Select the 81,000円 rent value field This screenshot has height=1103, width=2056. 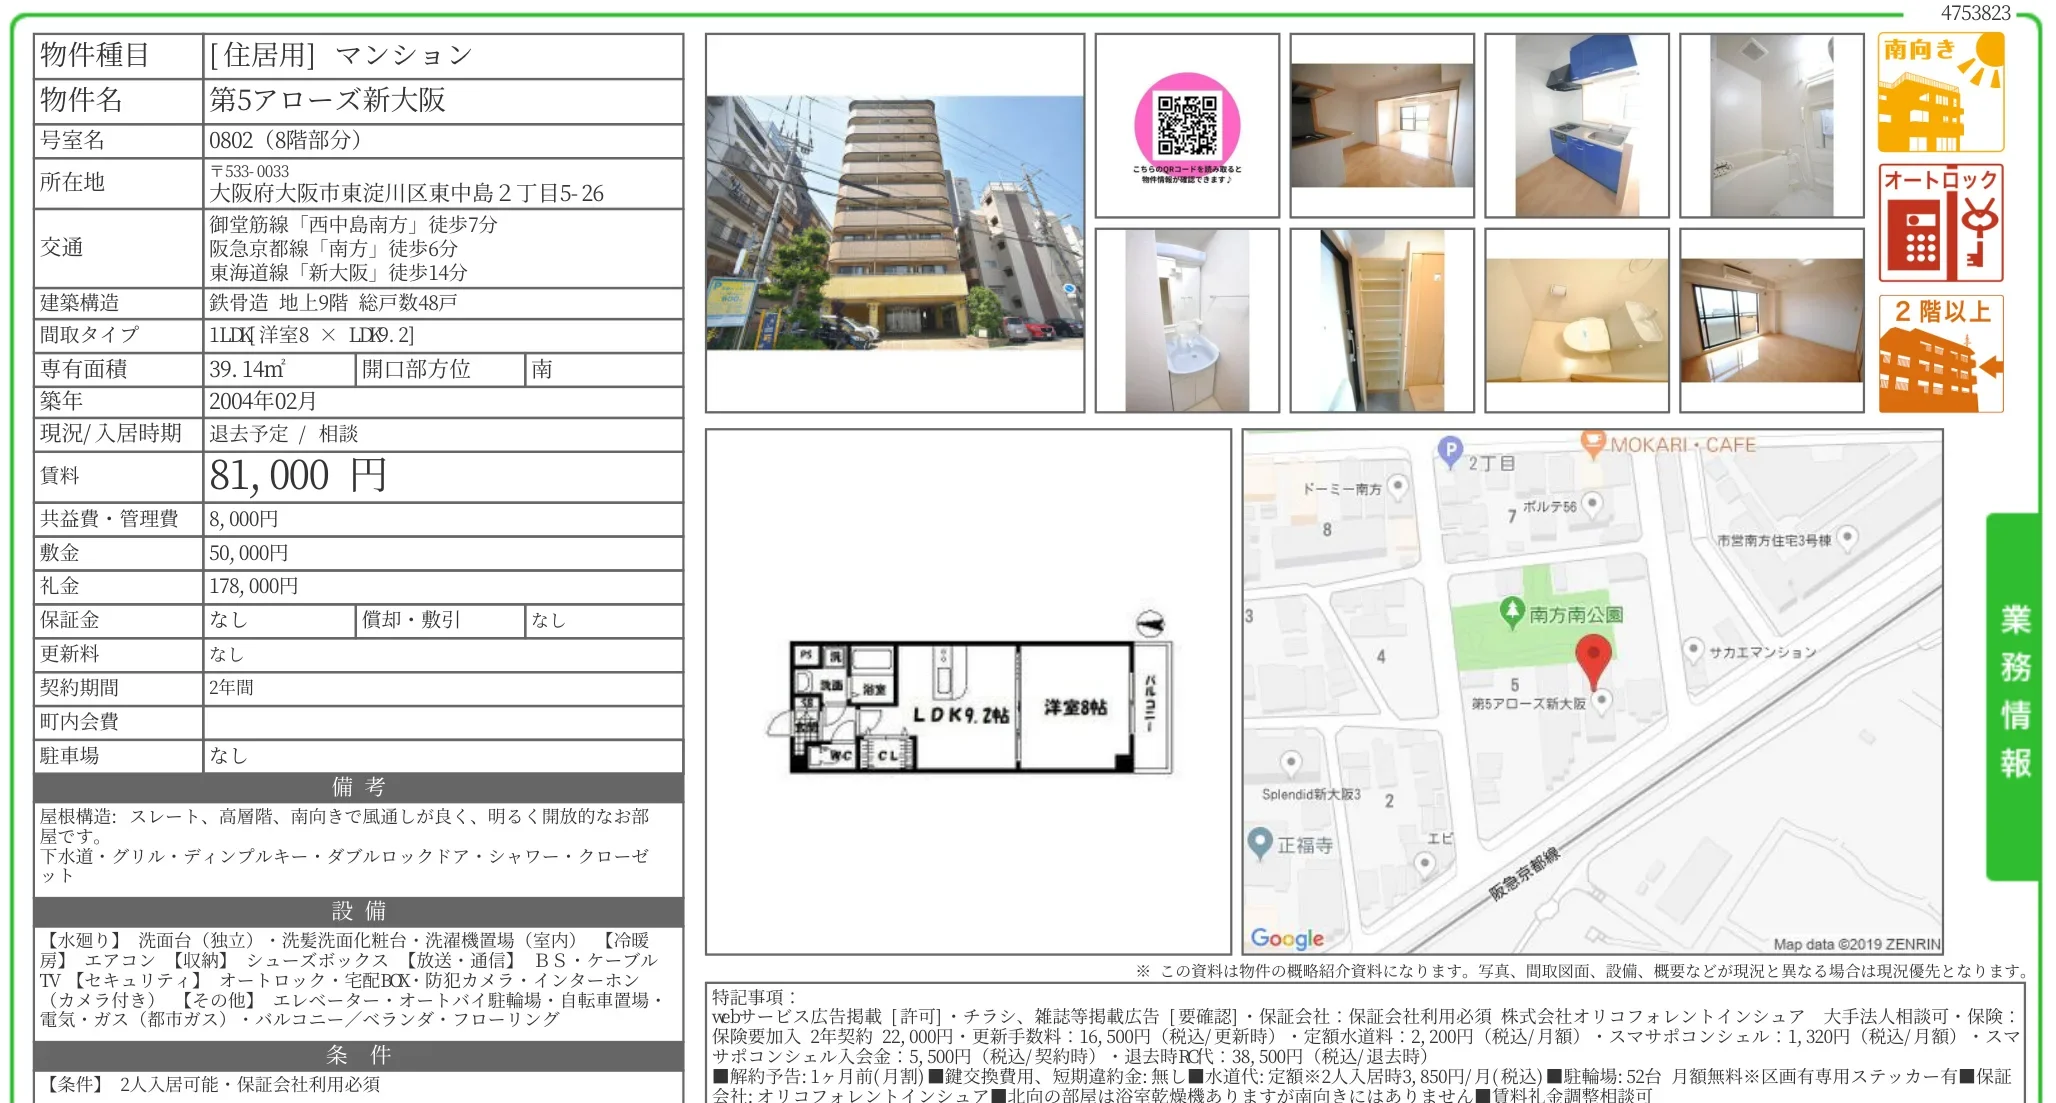pyautogui.click(x=297, y=477)
